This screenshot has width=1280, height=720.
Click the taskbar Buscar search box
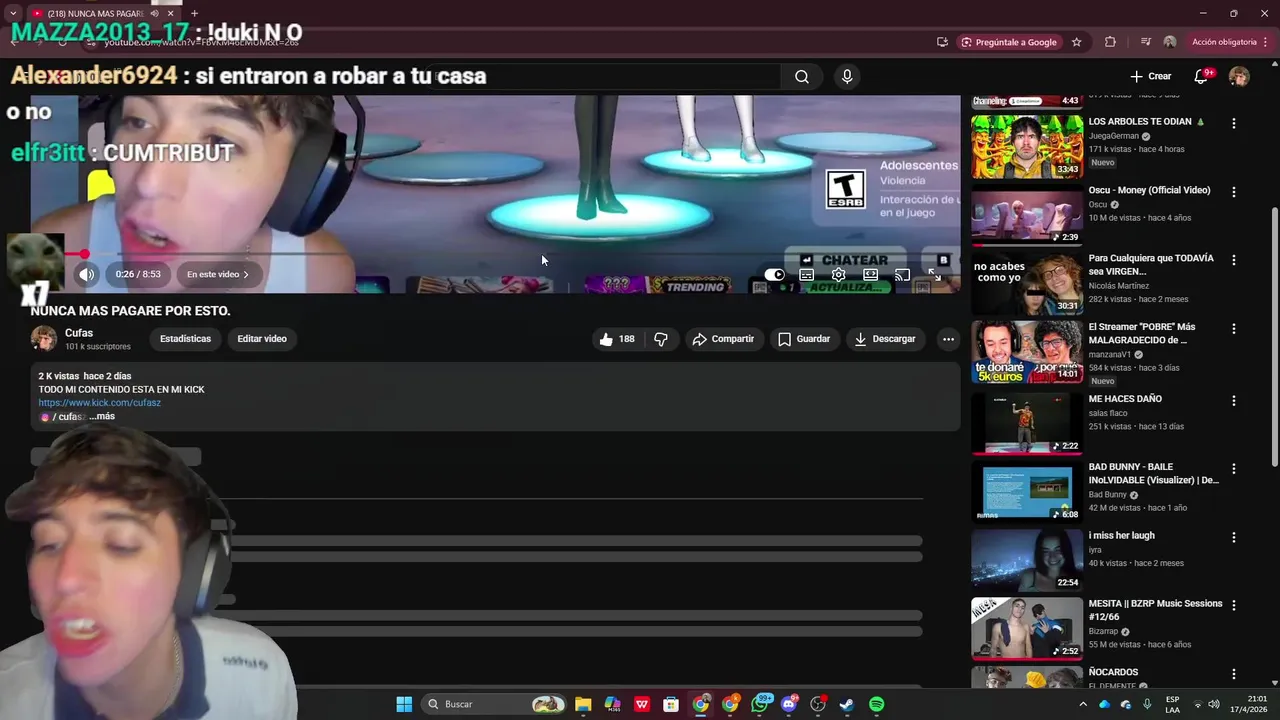tap(494, 704)
